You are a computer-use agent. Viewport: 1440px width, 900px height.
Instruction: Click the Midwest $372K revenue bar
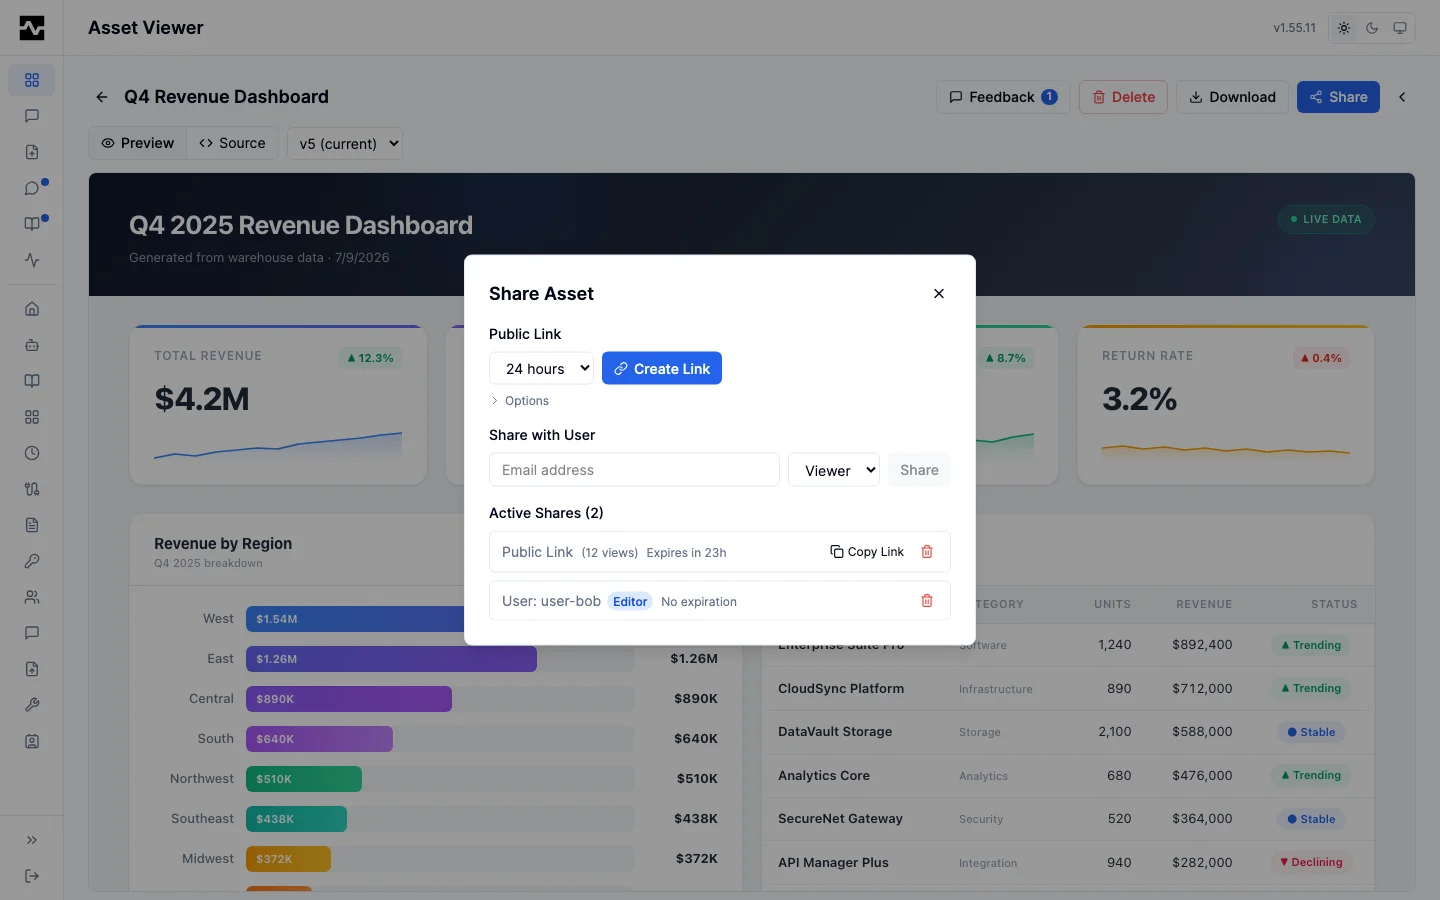(288, 859)
